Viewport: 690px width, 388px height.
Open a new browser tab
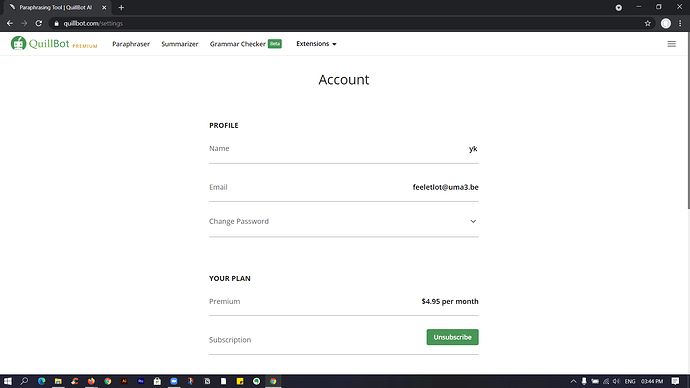121,7
